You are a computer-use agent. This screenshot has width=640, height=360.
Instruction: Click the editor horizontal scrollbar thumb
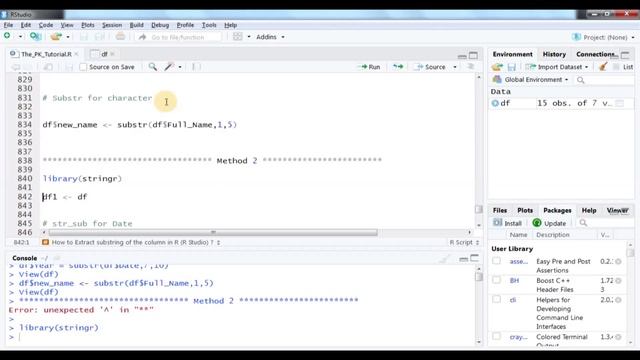pyautogui.click(x=213, y=232)
